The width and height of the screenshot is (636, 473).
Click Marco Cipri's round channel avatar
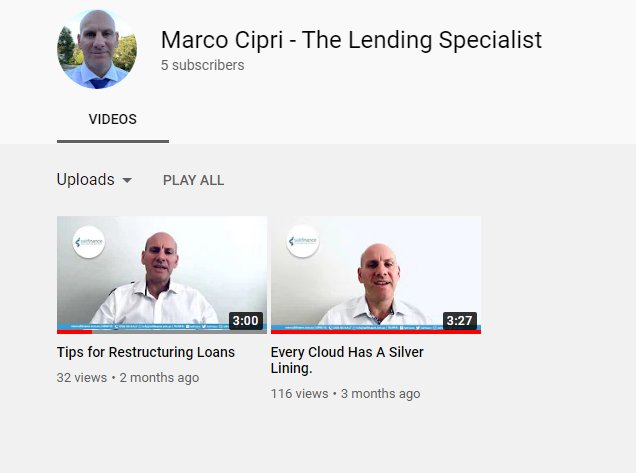[x=97, y=49]
